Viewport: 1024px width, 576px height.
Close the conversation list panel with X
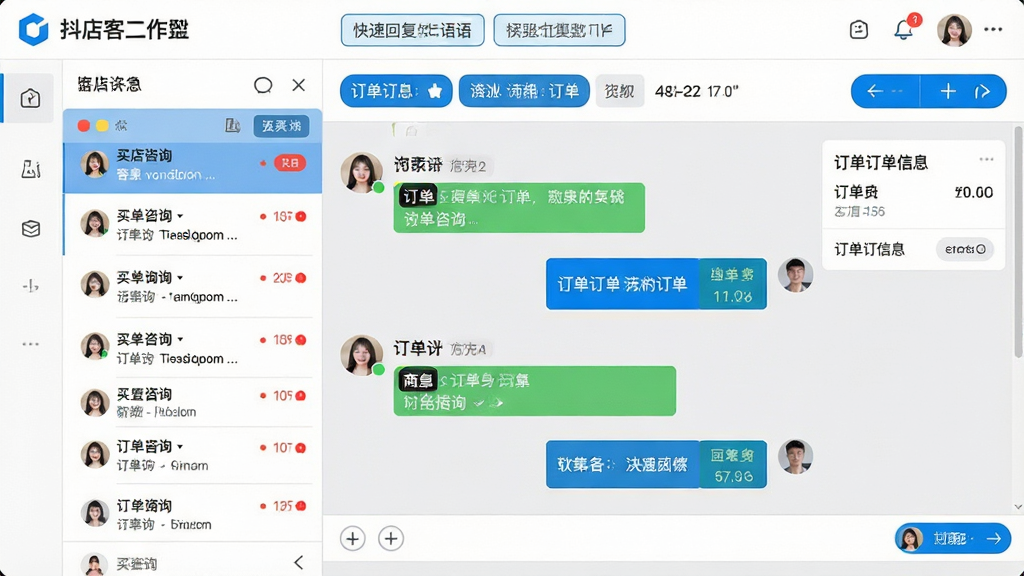point(298,85)
